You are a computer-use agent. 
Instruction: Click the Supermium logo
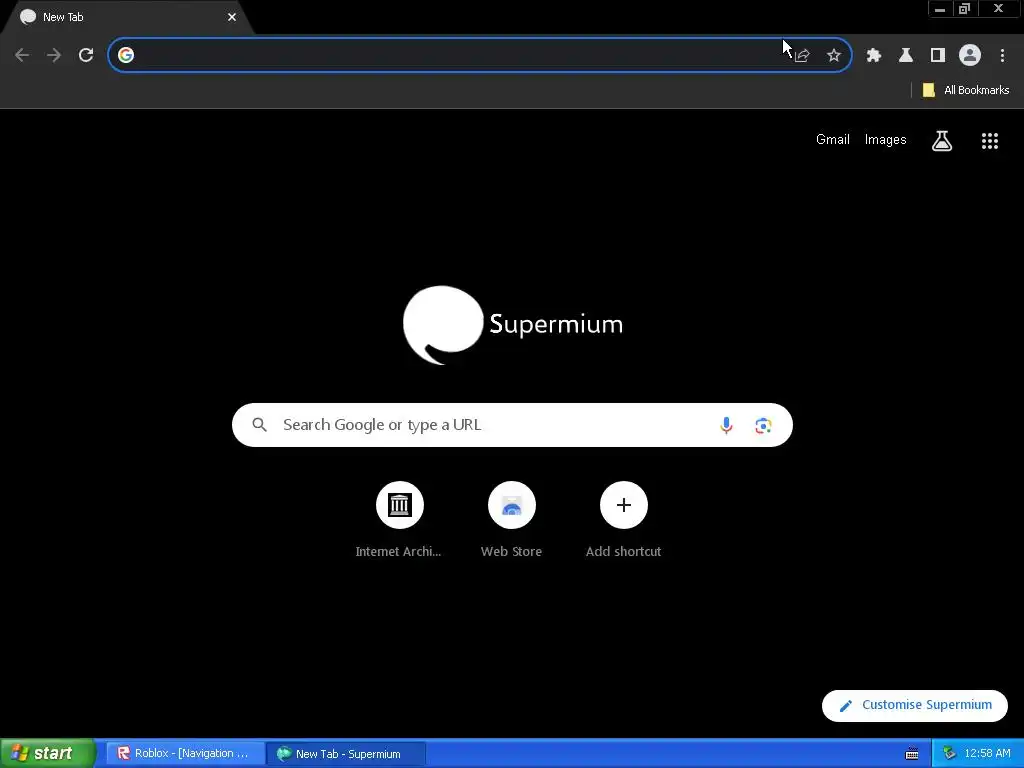pos(513,325)
